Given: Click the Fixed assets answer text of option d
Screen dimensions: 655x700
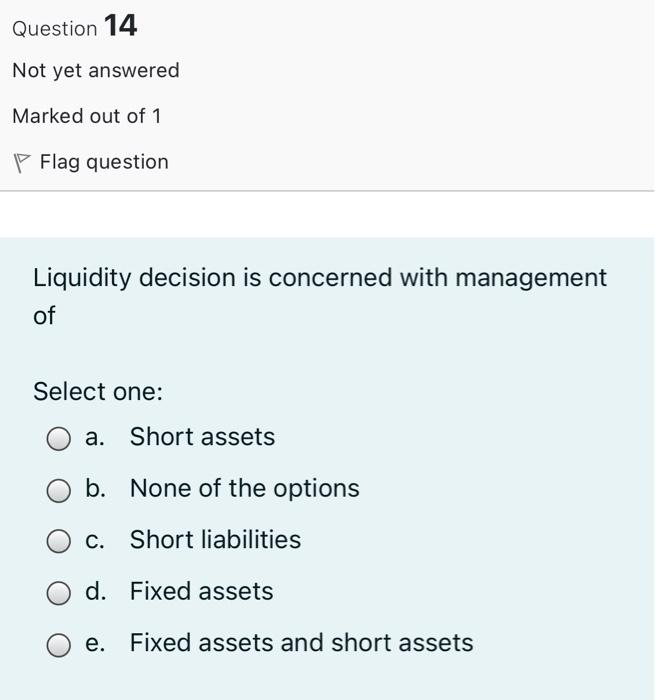Looking at the screenshot, I should [x=201, y=591].
